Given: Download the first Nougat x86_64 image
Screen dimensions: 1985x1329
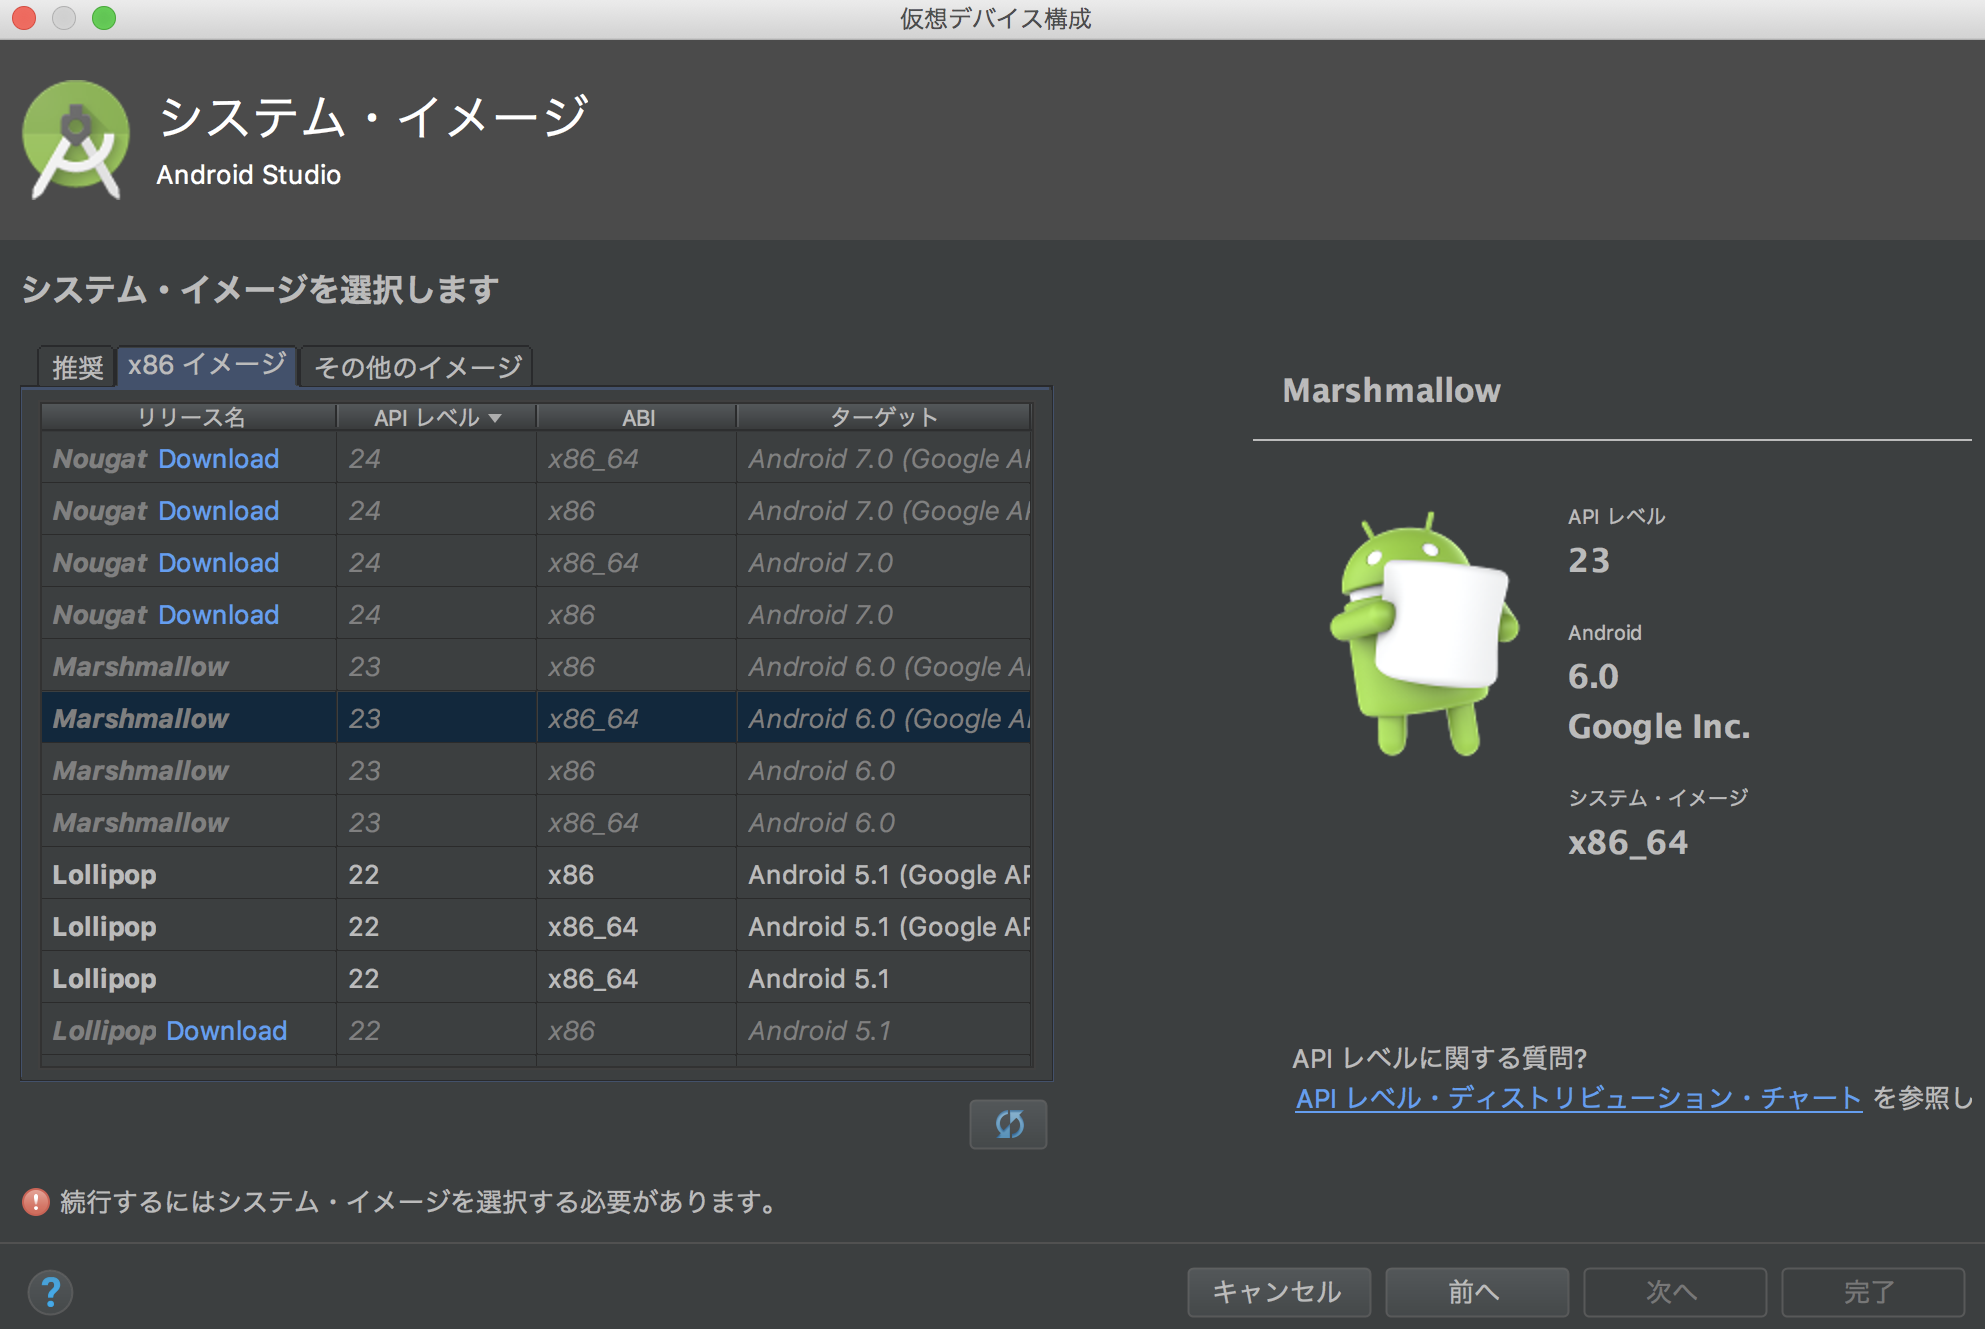Looking at the screenshot, I should click(x=219, y=458).
